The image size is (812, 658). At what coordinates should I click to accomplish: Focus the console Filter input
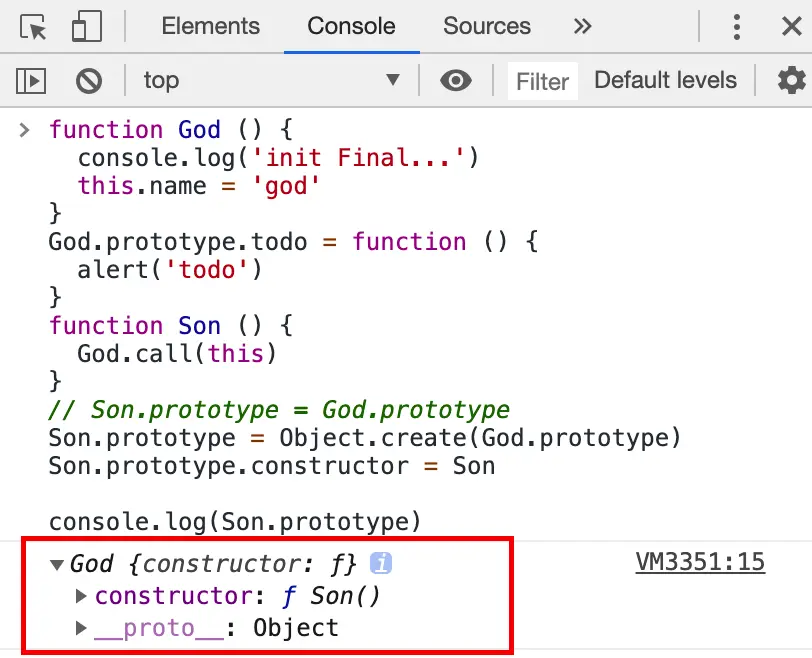coord(542,81)
